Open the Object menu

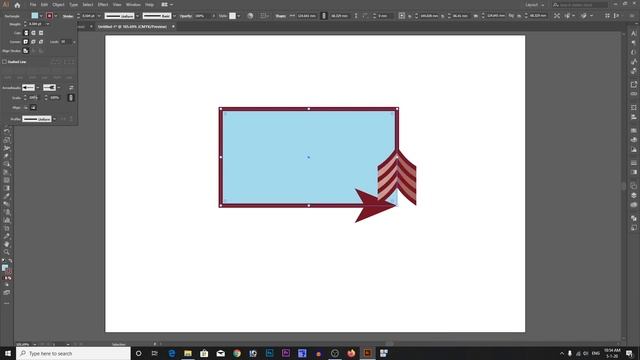click(58, 4)
